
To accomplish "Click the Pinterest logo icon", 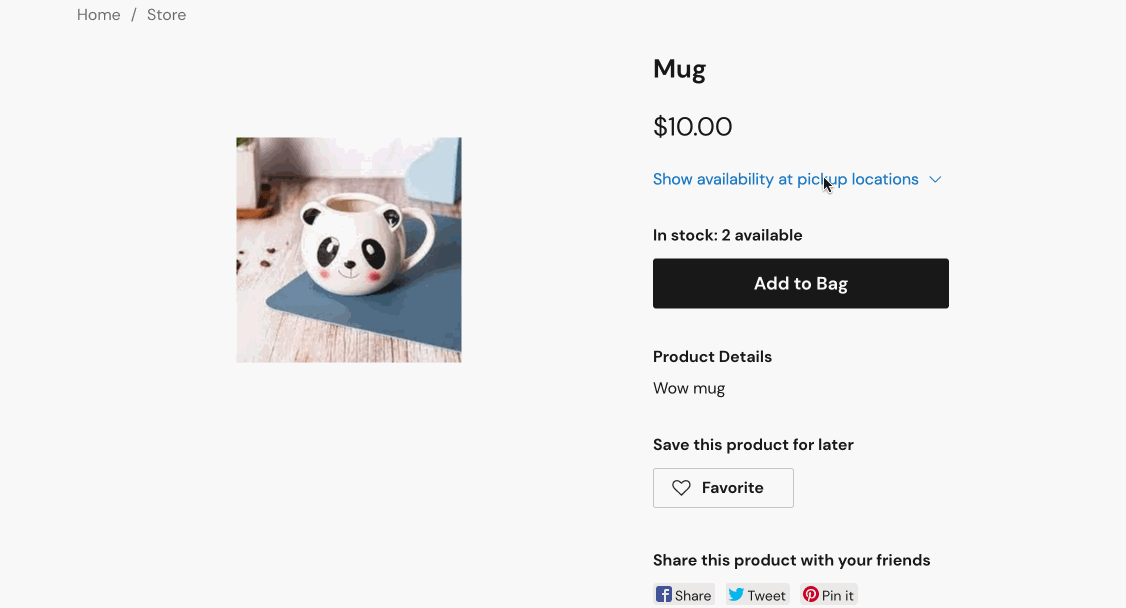I will pyautogui.click(x=811, y=595).
